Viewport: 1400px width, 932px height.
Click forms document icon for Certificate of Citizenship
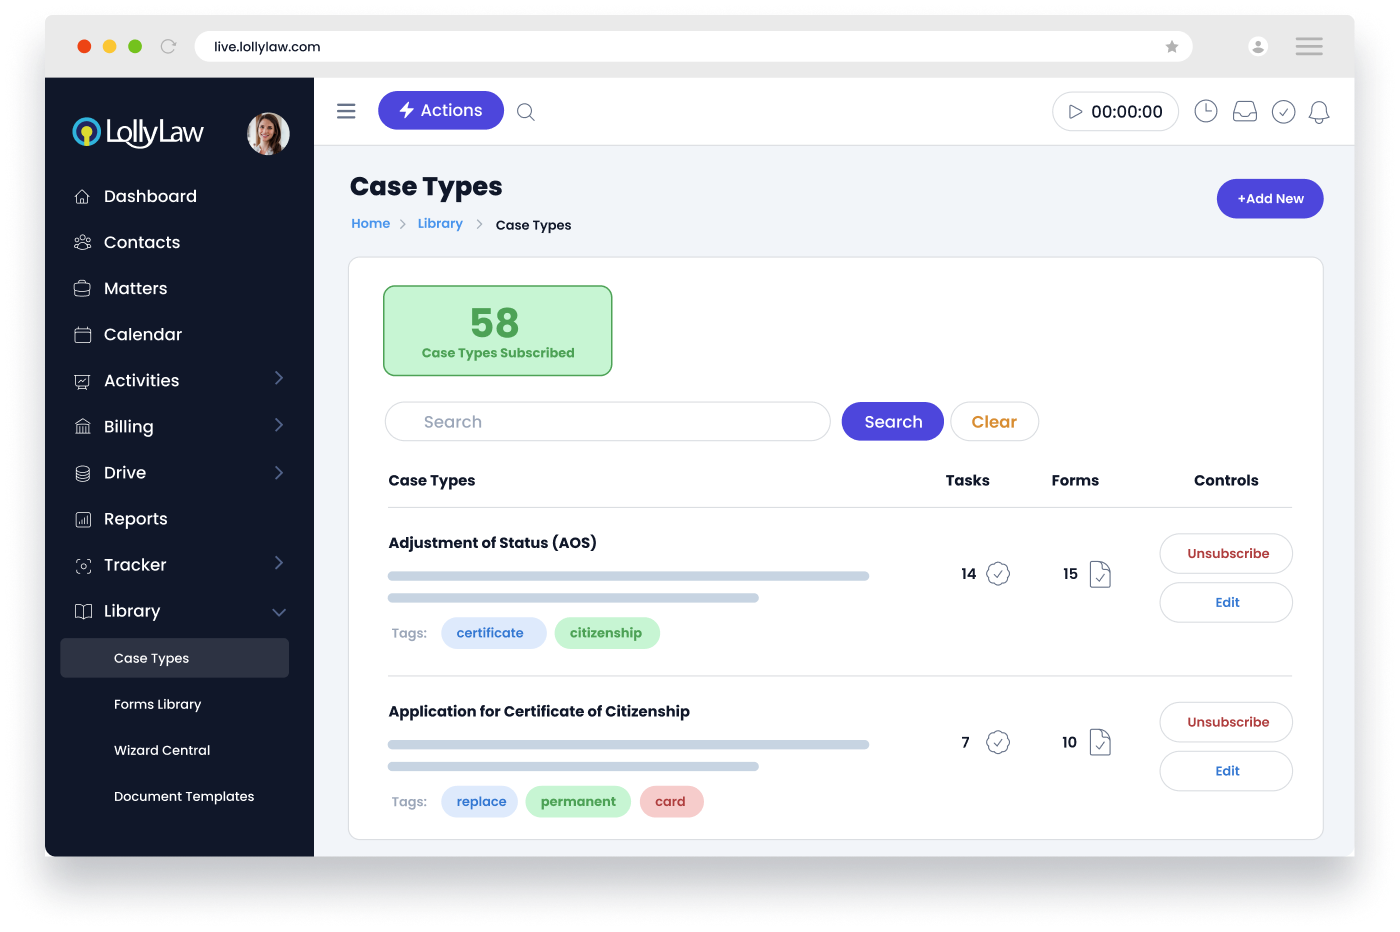click(1100, 742)
